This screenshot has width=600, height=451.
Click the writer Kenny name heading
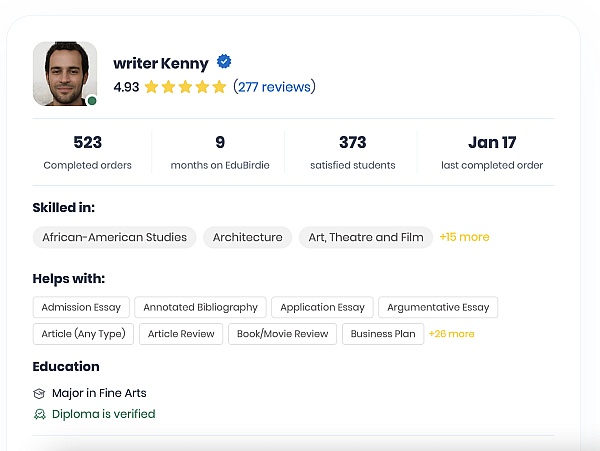(161, 63)
